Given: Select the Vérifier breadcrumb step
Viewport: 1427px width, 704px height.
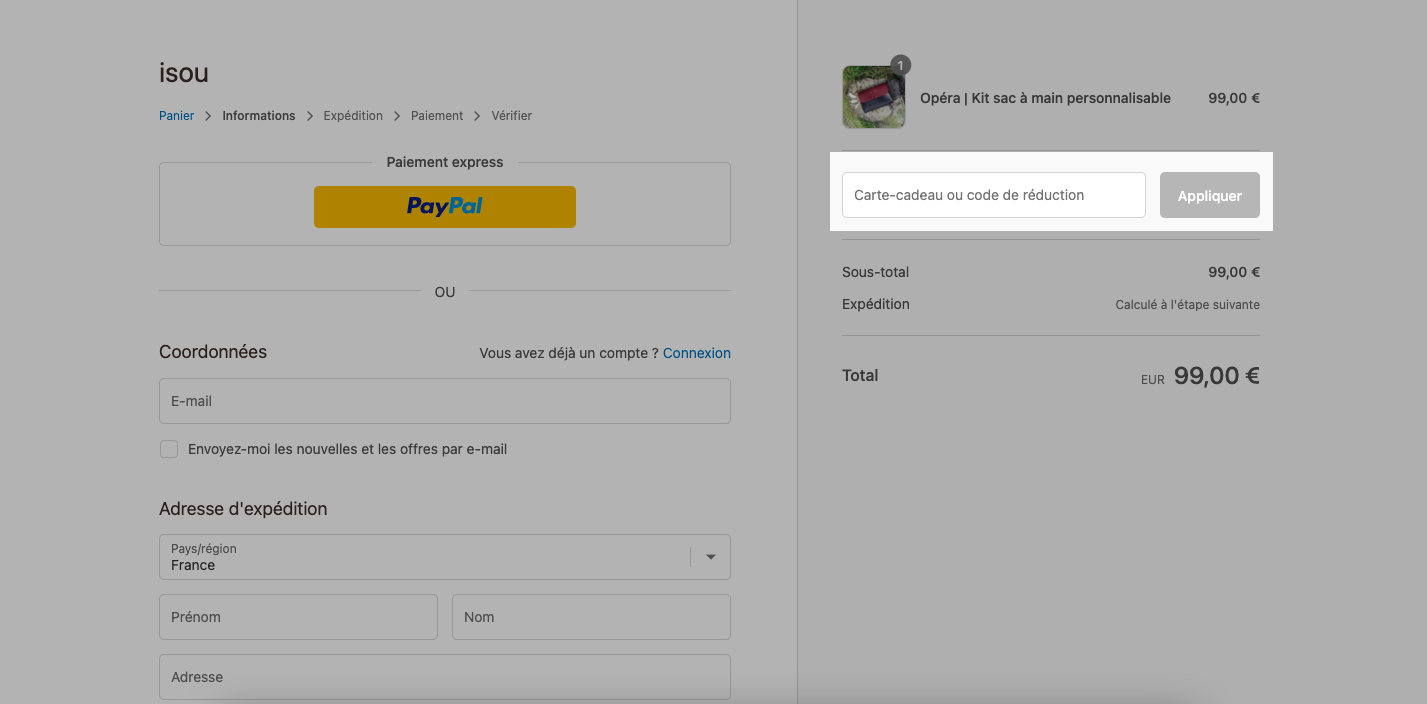Looking at the screenshot, I should tap(512, 116).
